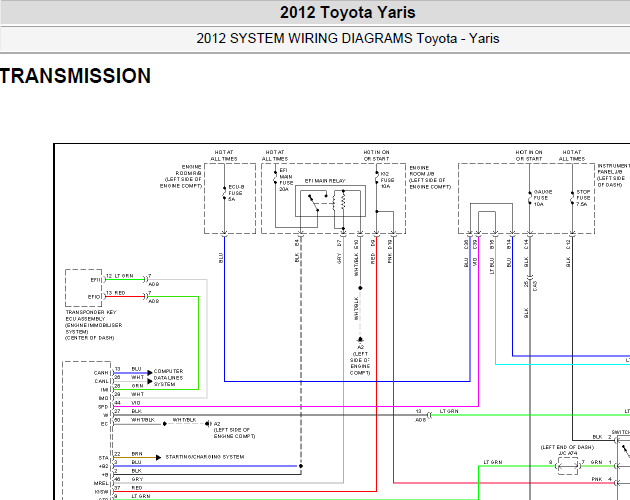
Task: Click the EC terminal label
Action: (x=104, y=424)
